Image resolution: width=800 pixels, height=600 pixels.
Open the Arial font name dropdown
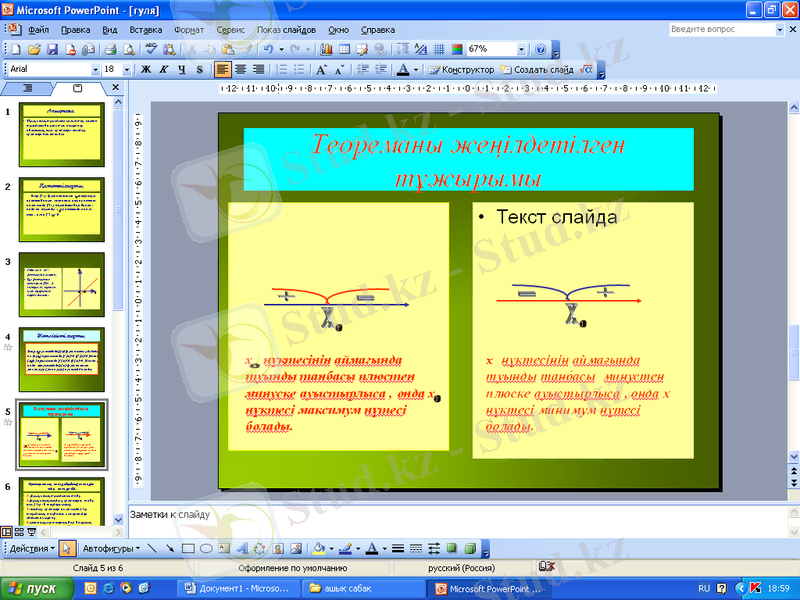point(96,70)
